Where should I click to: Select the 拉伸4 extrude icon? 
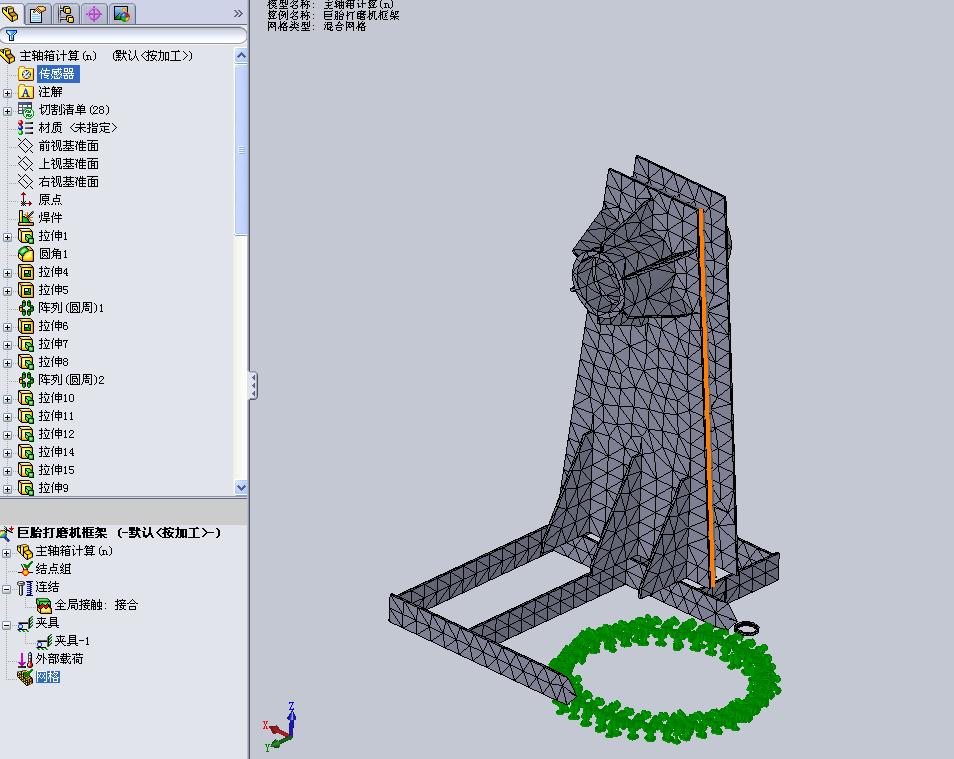pos(26,271)
